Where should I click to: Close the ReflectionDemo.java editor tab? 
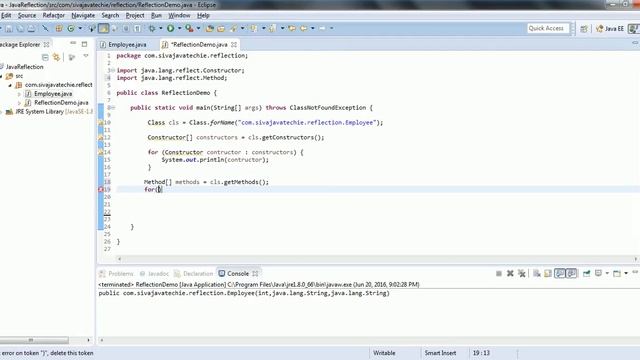coord(234,44)
